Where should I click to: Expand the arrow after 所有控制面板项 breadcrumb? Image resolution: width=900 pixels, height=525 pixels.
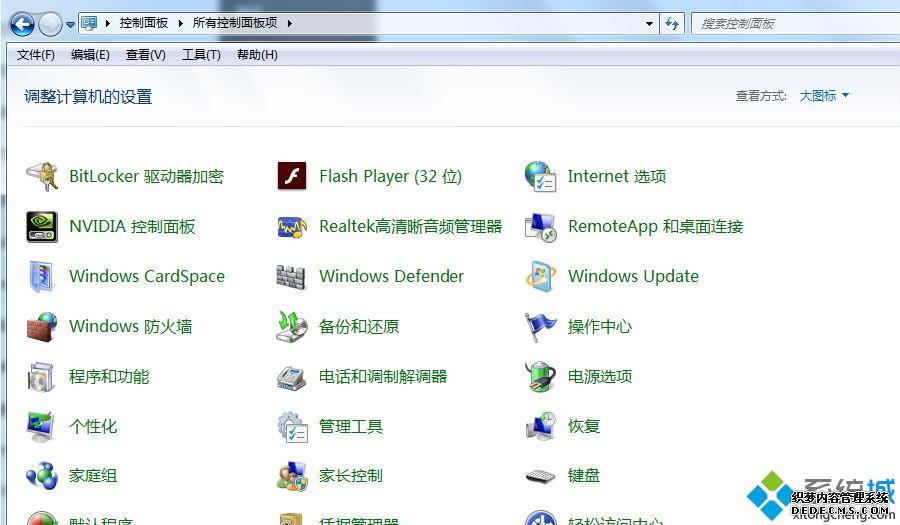tap(289, 23)
